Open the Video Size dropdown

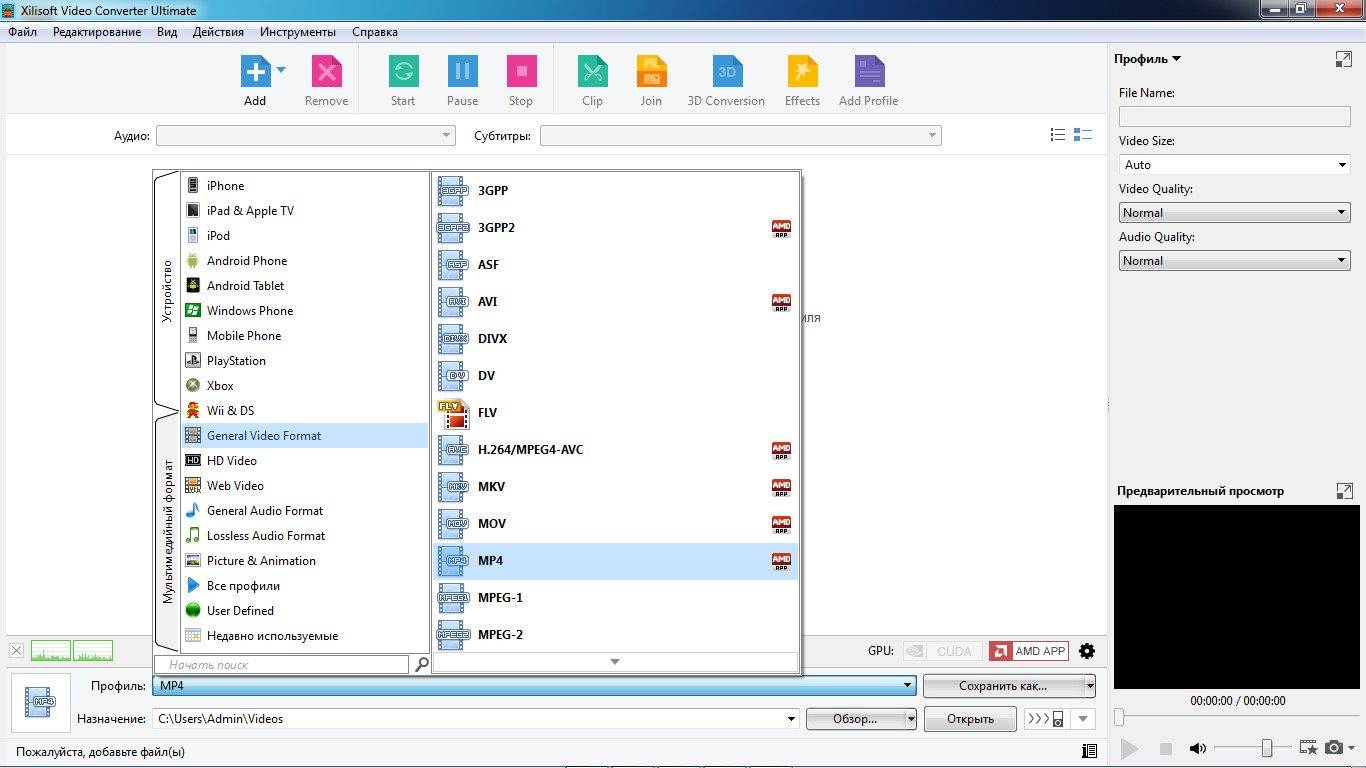tap(1235, 165)
